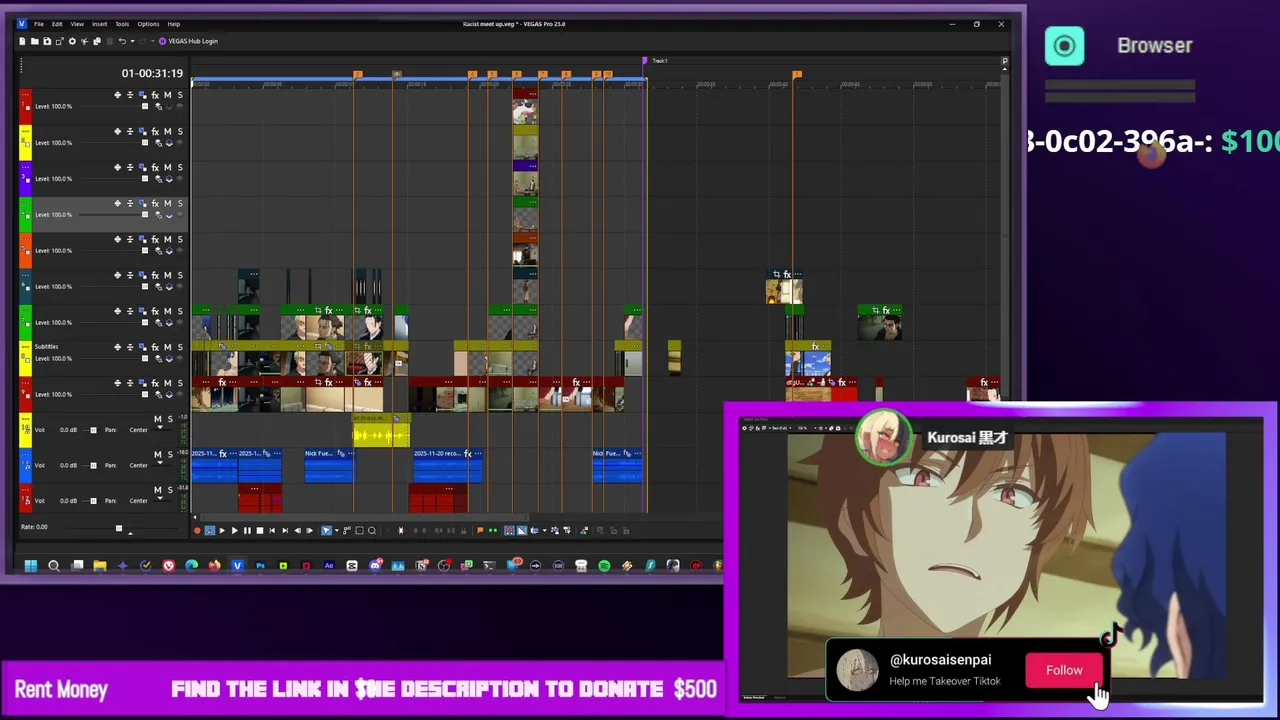1280x720 pixels.
Task: Click track motion icon on track 5
Action: [117, 239]
